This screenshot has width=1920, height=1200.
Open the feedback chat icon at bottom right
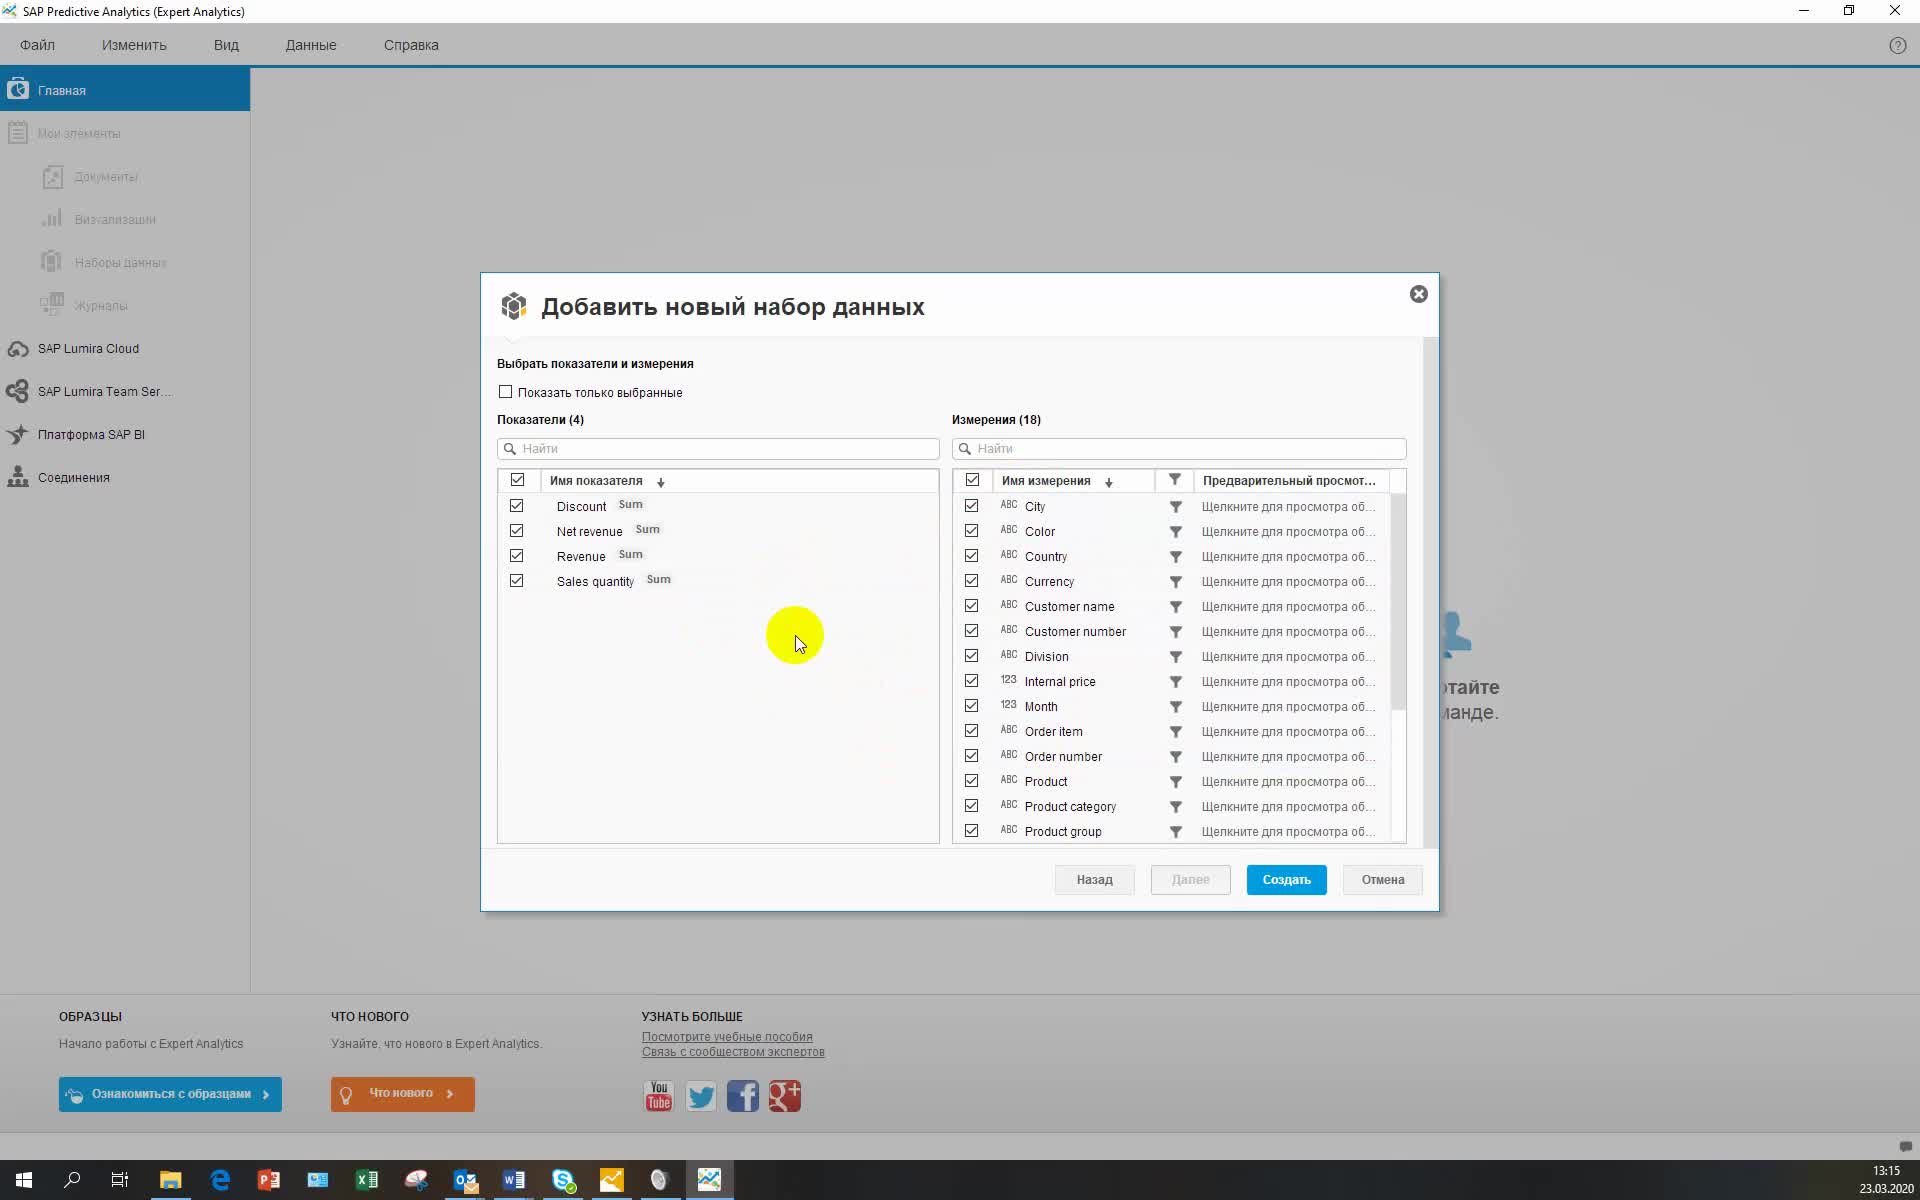[x=1905, y=1146]
